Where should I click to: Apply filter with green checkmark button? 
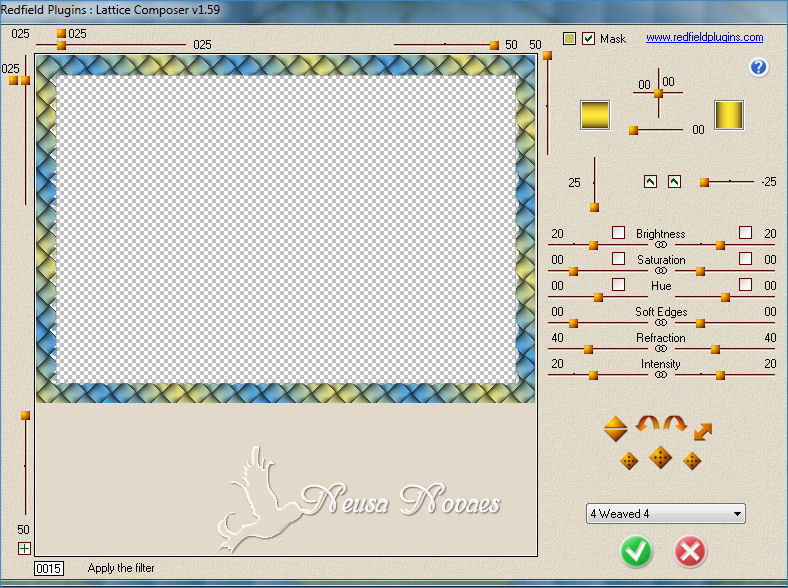click(x=636, y=551)
